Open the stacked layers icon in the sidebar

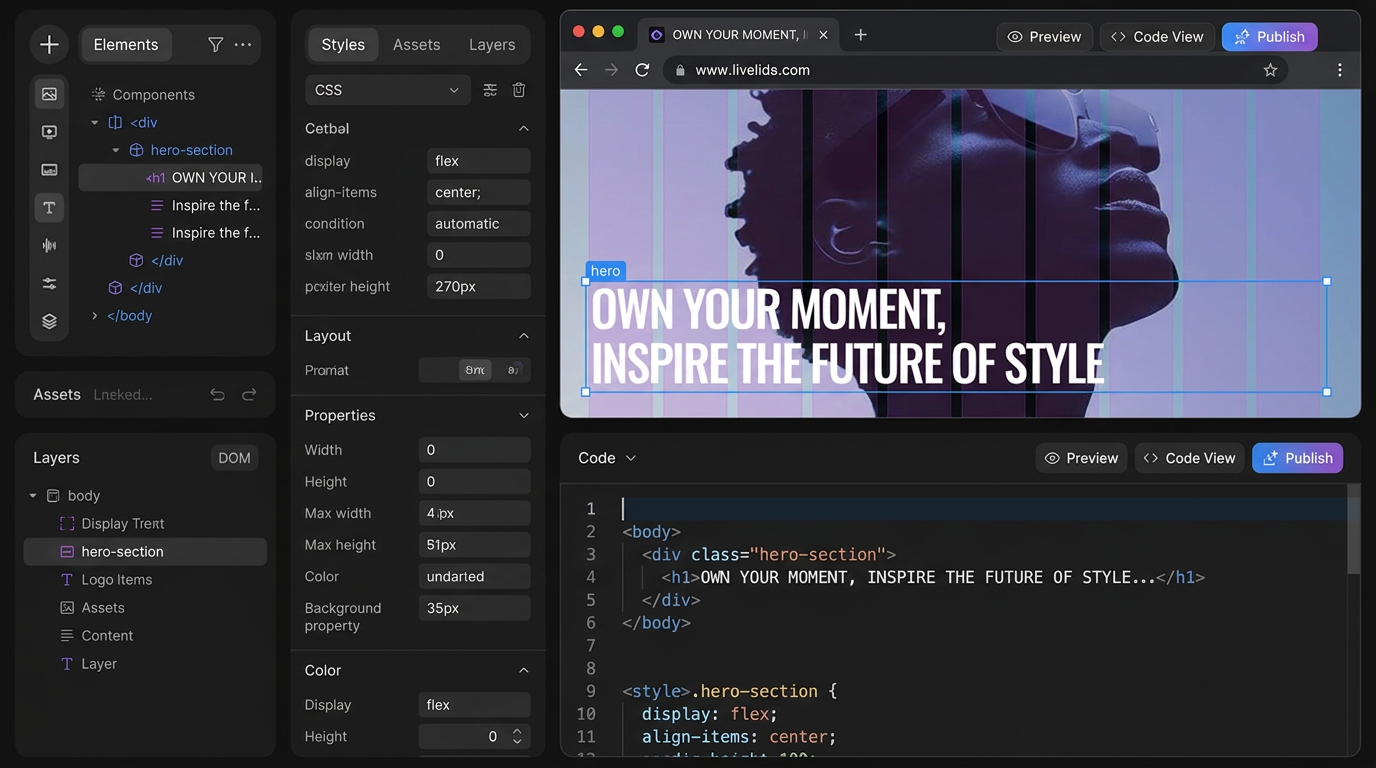[x=49, y=322]
